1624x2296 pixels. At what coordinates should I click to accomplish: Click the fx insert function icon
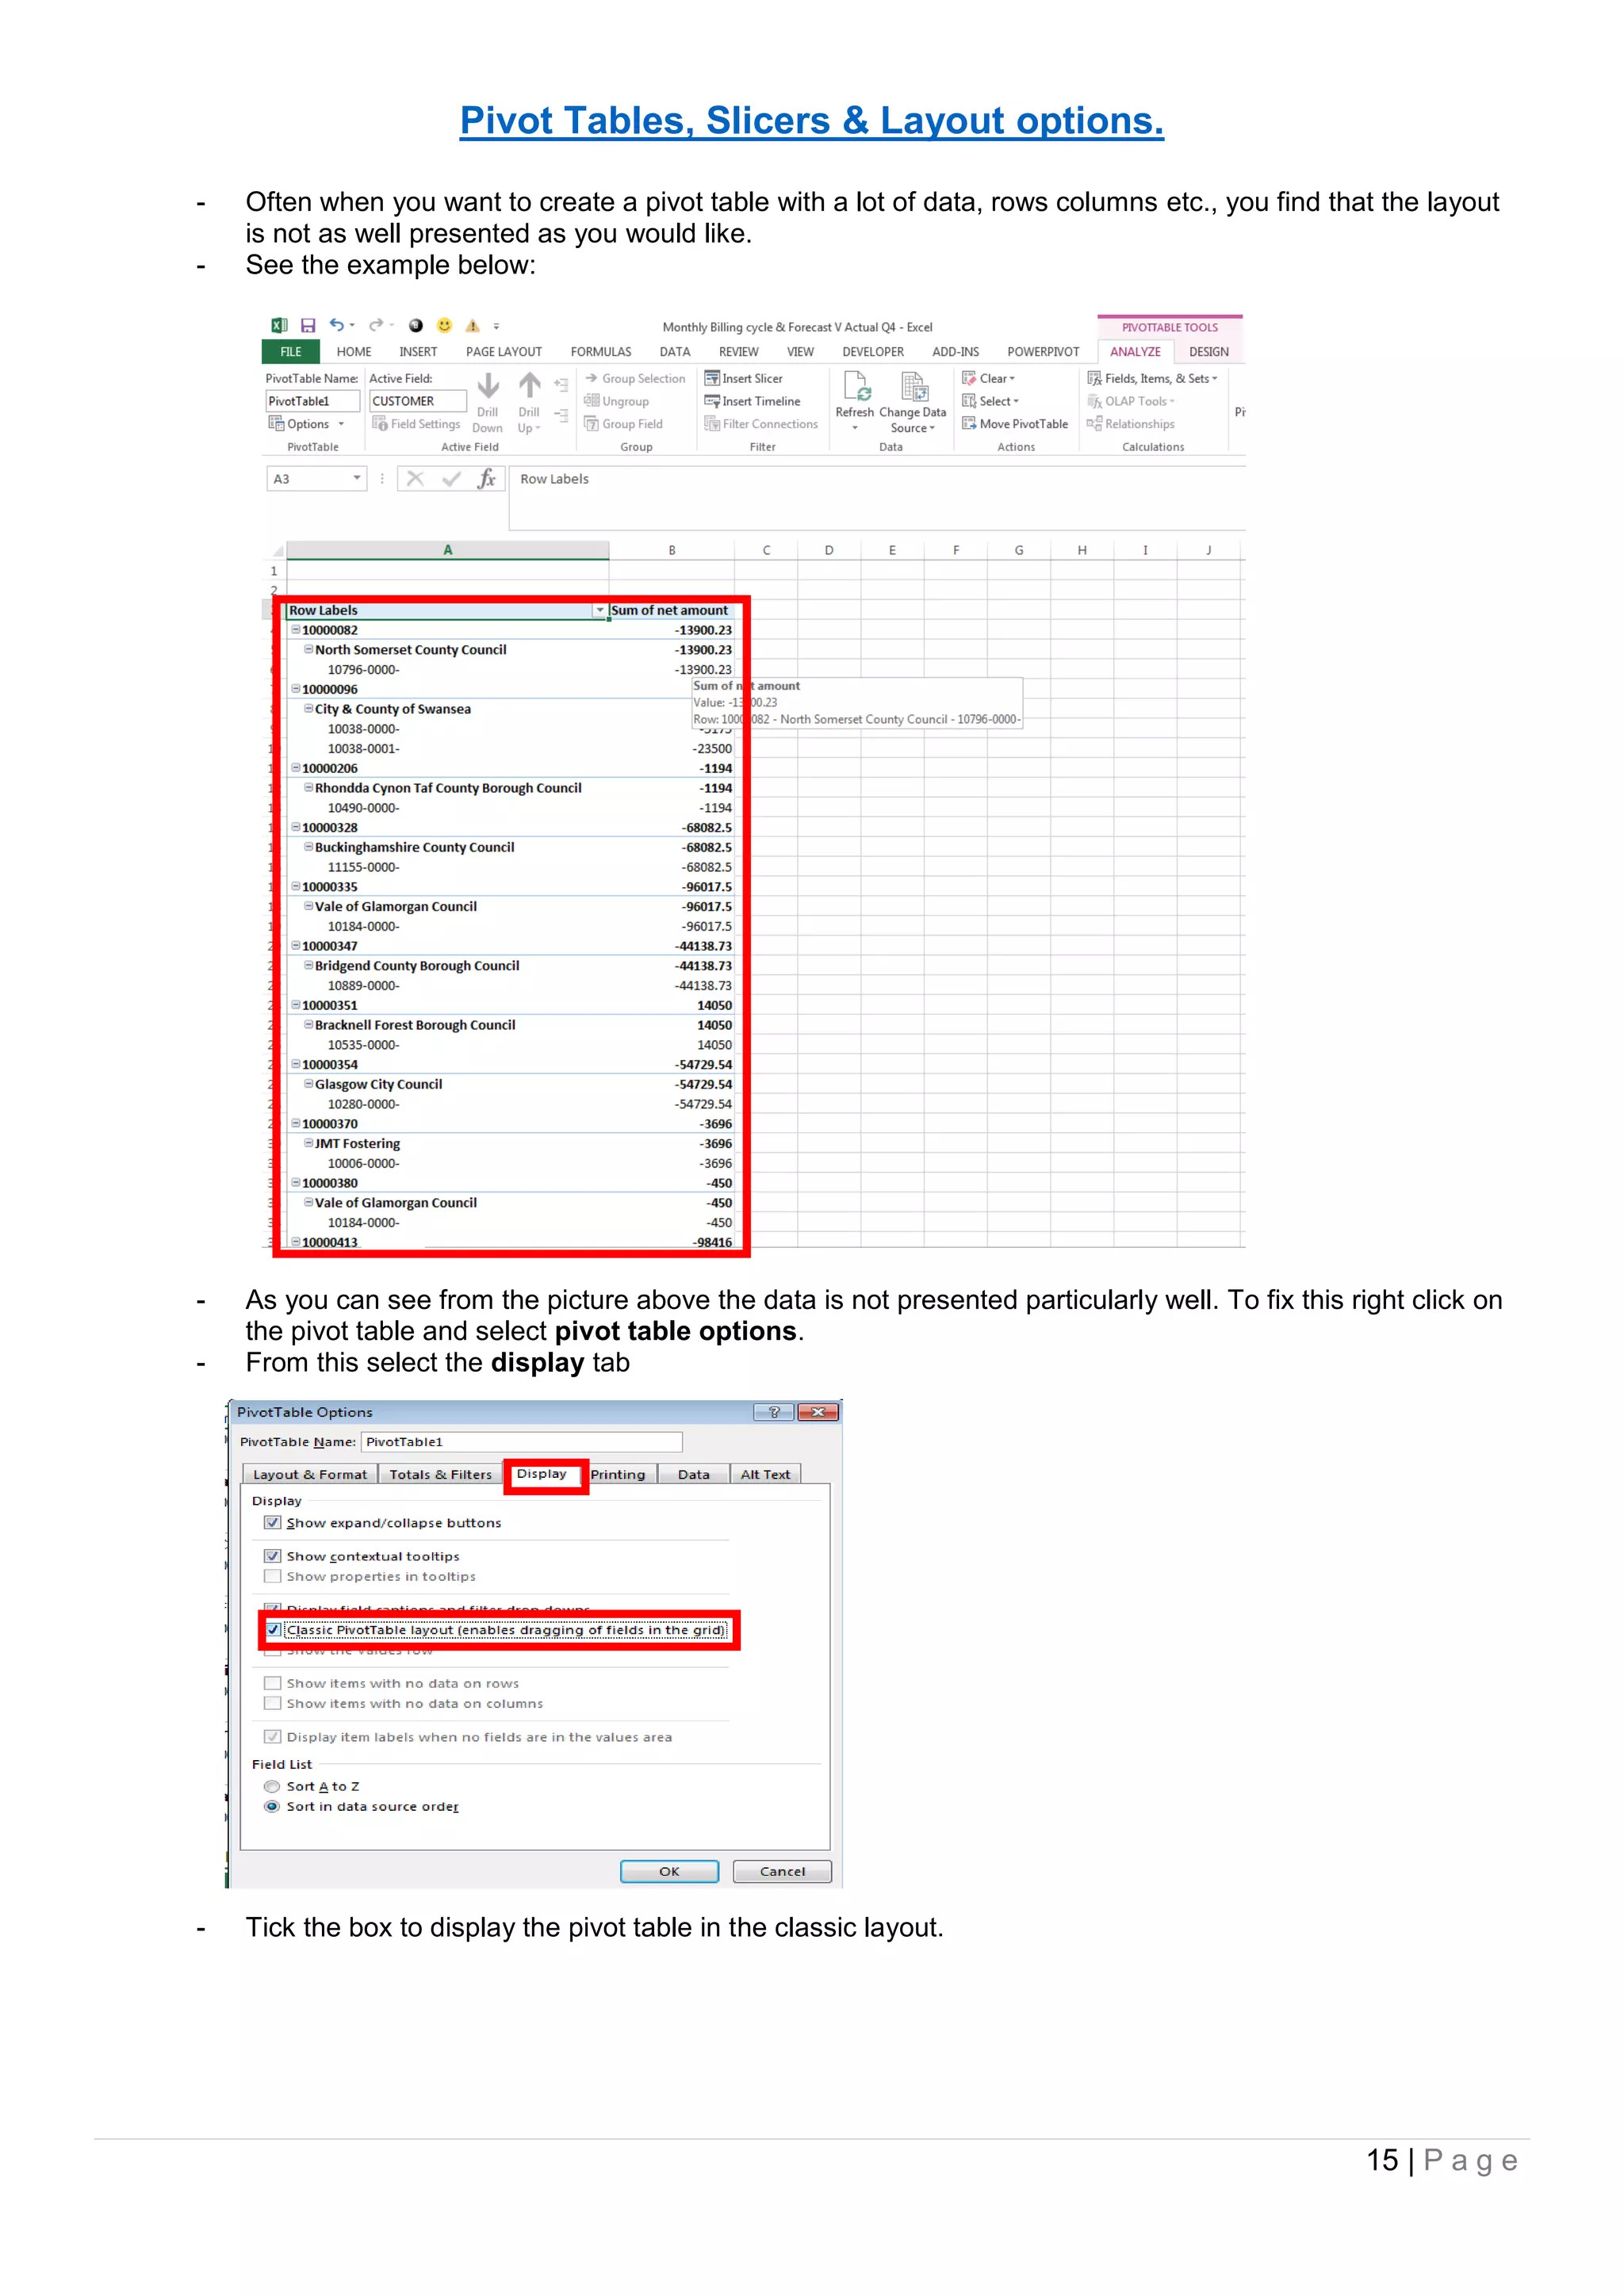pyautogui.click(x=487, y=479)
